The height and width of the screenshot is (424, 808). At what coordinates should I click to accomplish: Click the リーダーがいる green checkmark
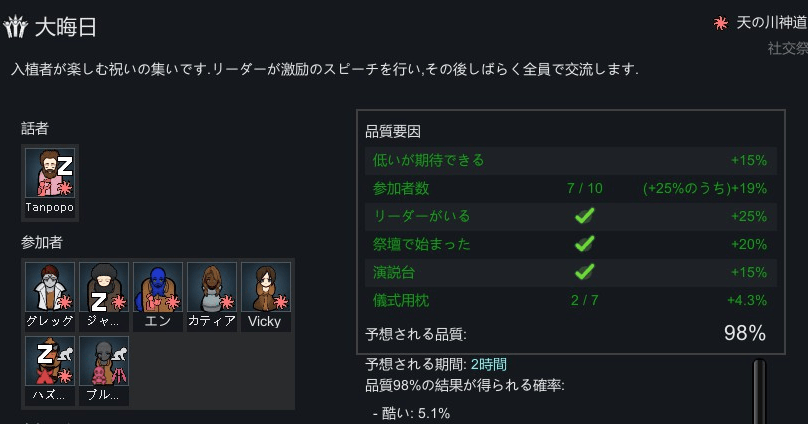click(x=584, y=216)
